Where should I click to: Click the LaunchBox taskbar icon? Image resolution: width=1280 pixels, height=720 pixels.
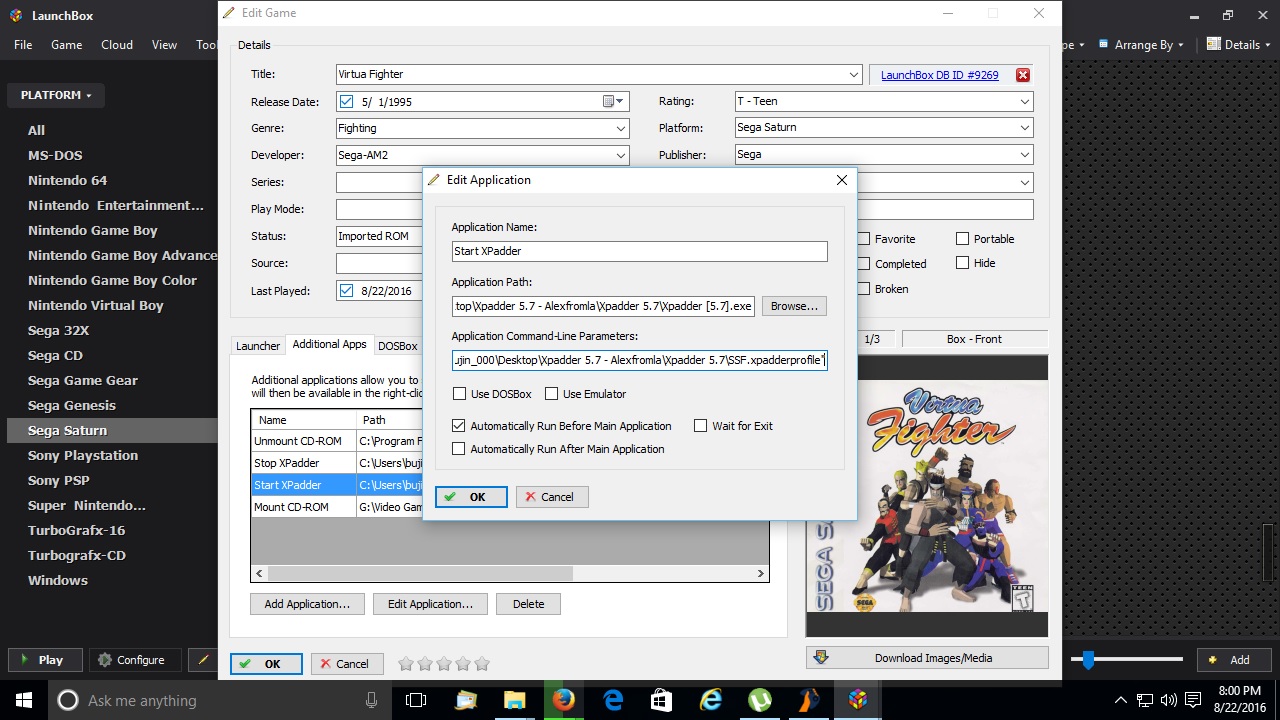tap(857, 700)
